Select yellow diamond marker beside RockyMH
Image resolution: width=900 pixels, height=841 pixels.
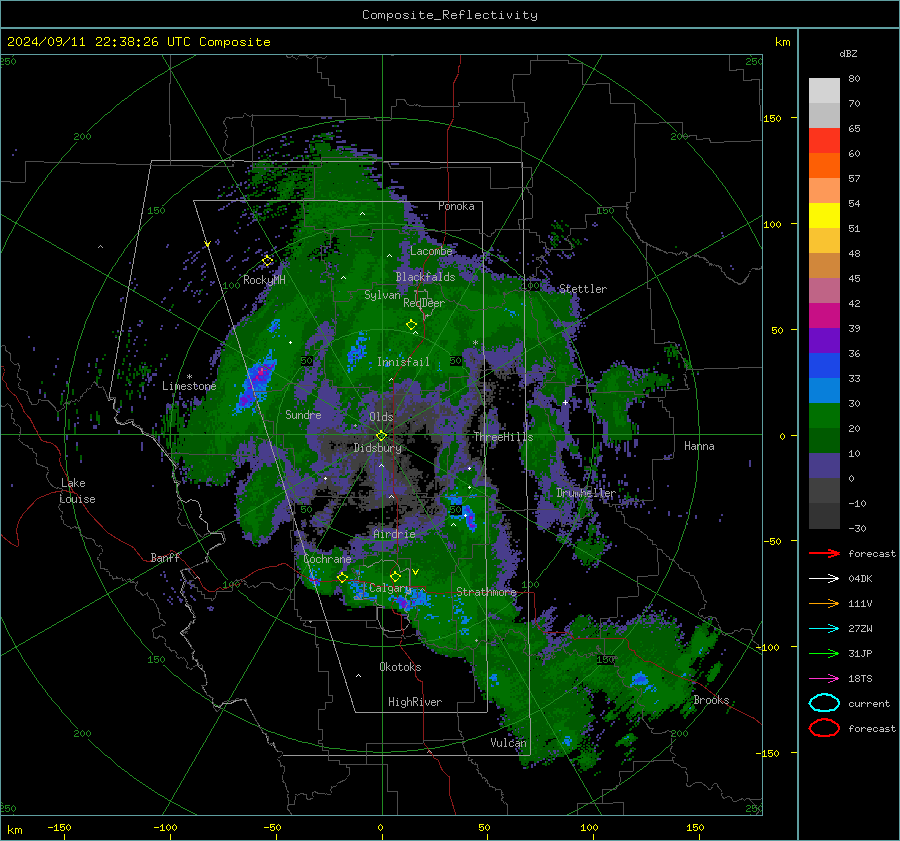pyautogui.click(x=267, y=261)
